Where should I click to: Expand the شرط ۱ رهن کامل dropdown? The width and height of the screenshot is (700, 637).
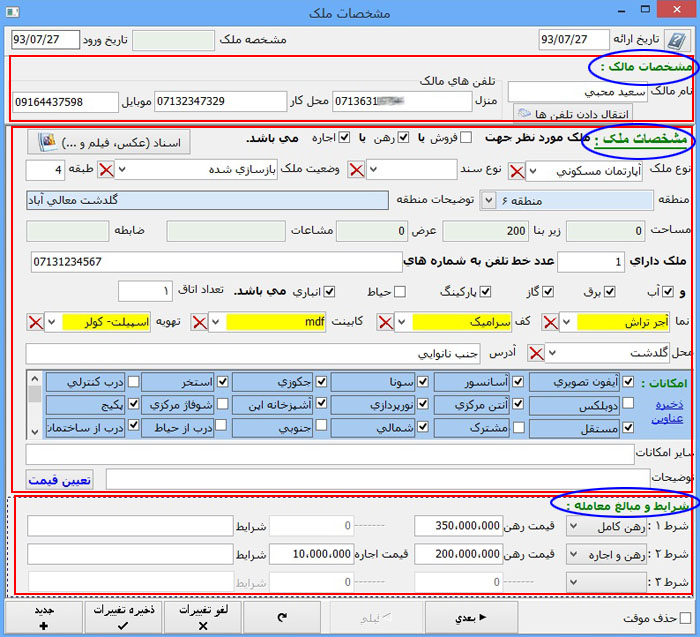(x=576, y=526)
